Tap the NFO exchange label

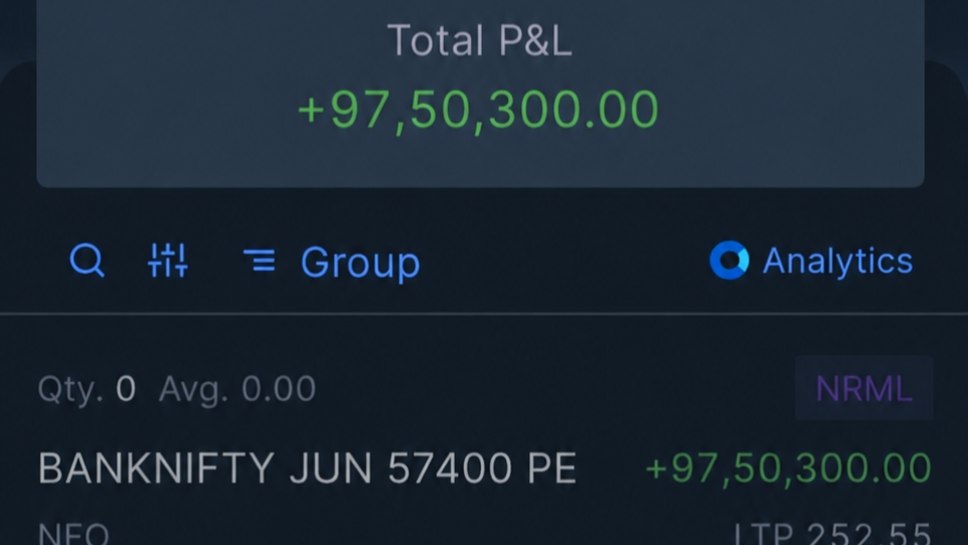tap(73, 533)
